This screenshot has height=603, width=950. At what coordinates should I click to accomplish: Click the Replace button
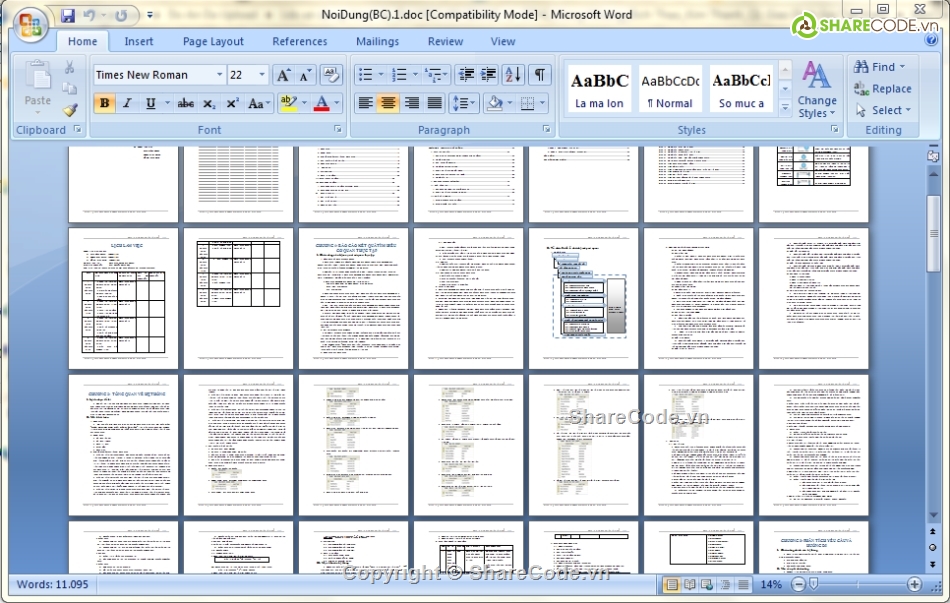(x=882, y=88)
